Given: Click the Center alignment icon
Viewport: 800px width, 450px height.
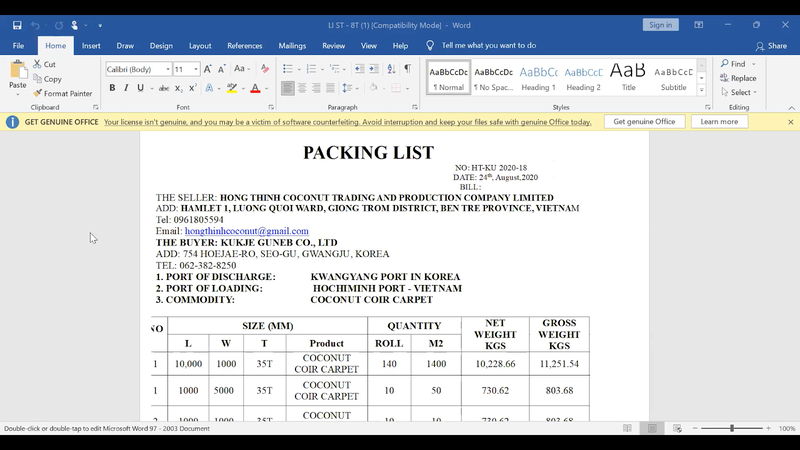Looking at the screenshot, I should point(302,88).
